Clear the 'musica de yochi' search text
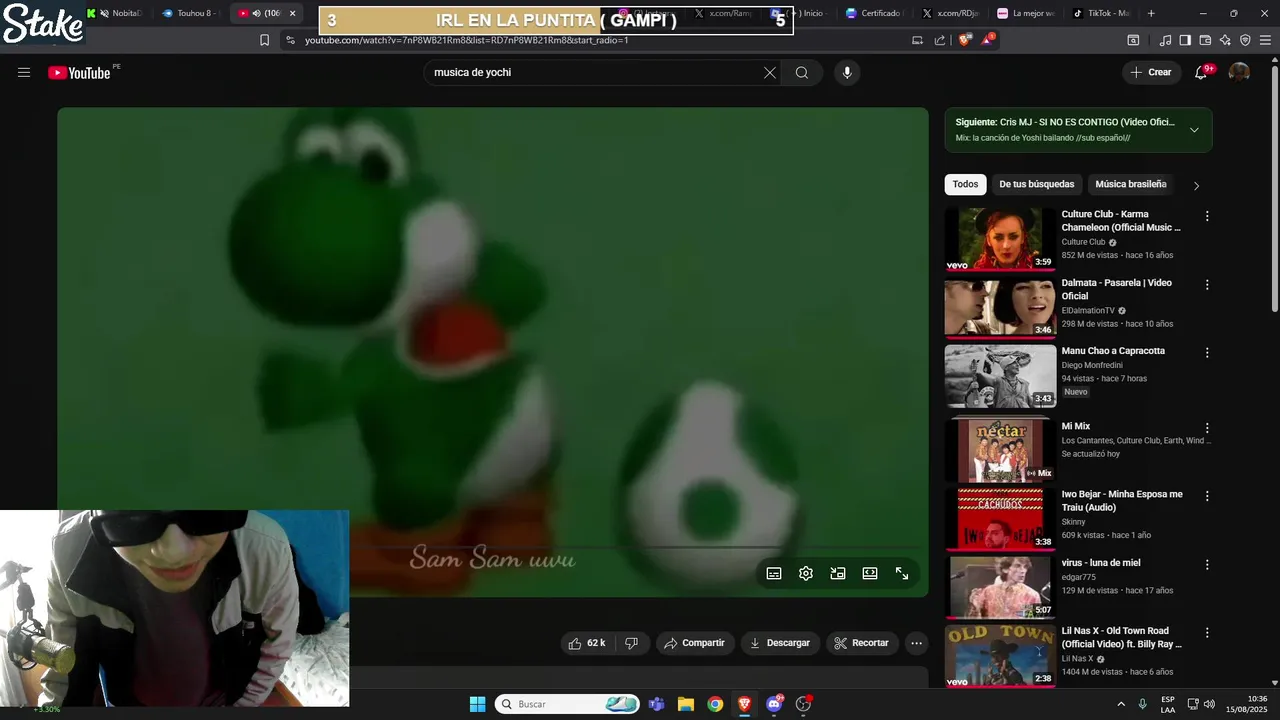Screen dimensions: 1280x720 point(770,73)
